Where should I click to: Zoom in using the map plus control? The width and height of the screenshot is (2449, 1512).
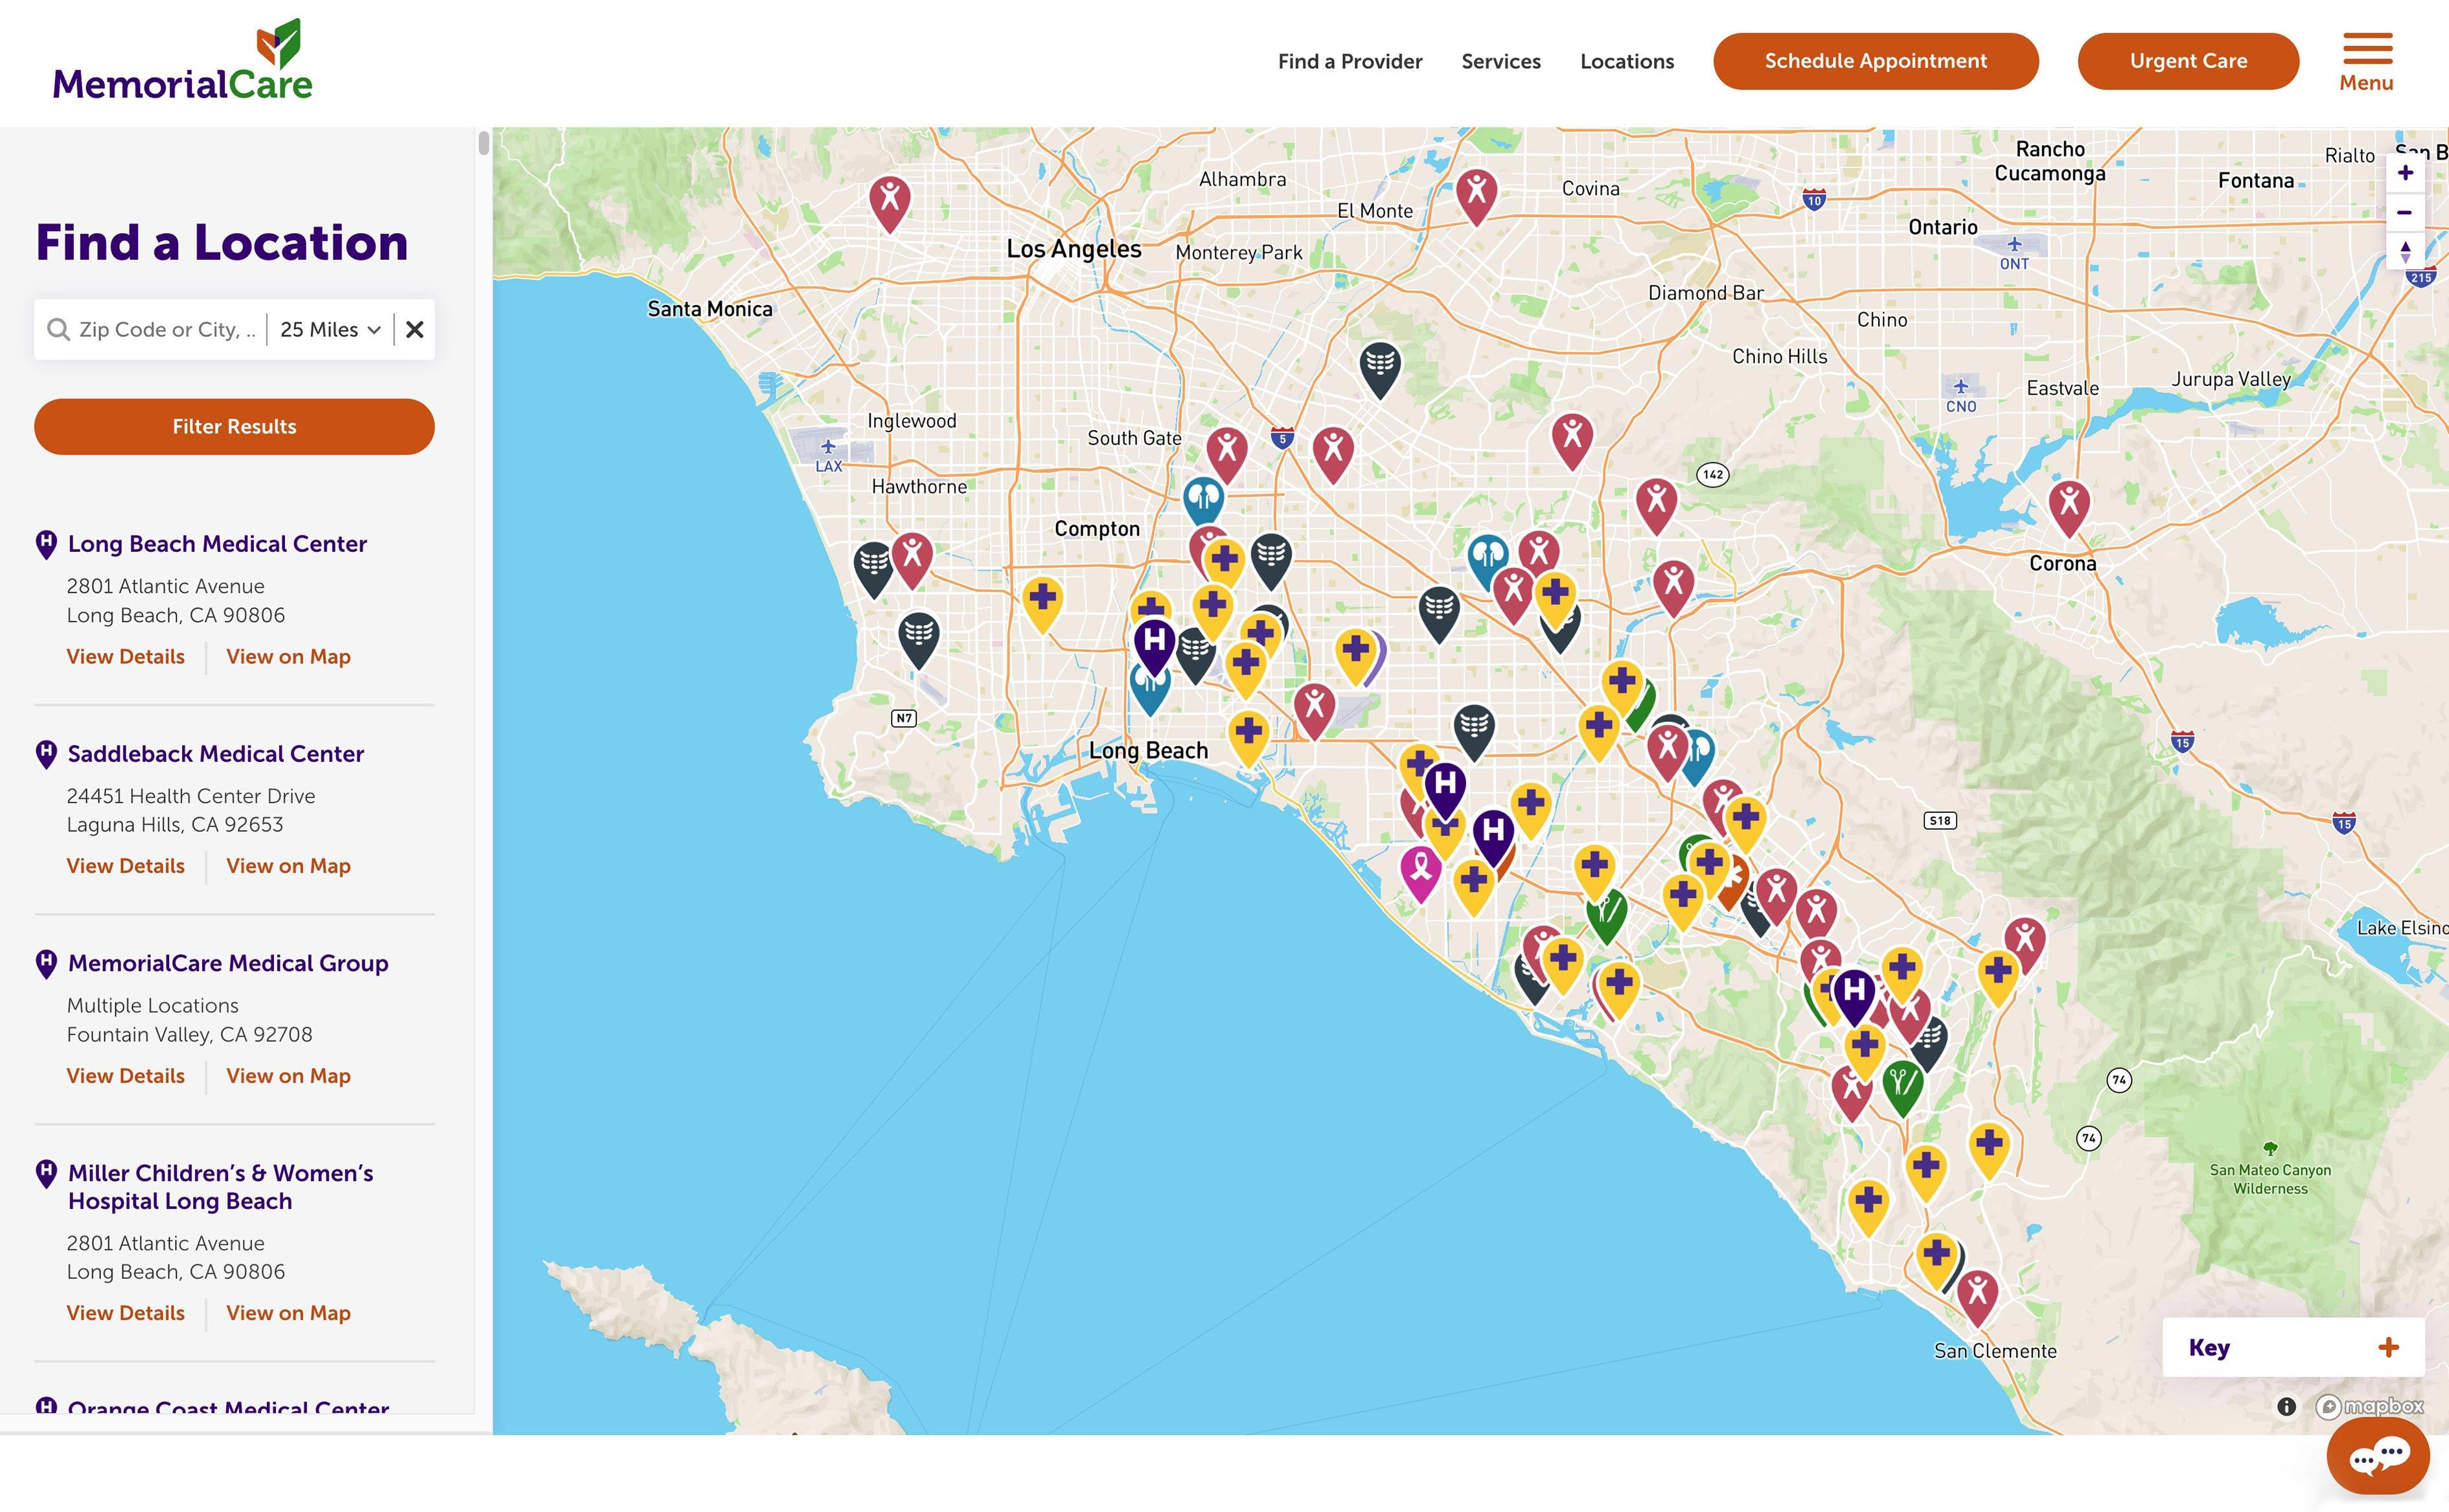[2406, 172]
